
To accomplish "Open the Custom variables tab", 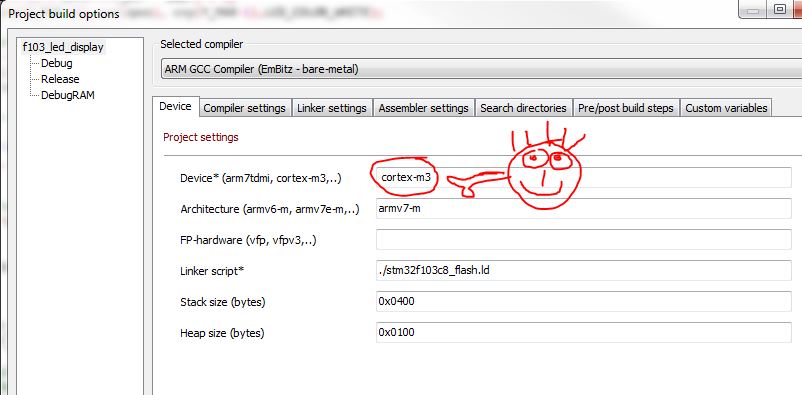I will pos(726,108).
